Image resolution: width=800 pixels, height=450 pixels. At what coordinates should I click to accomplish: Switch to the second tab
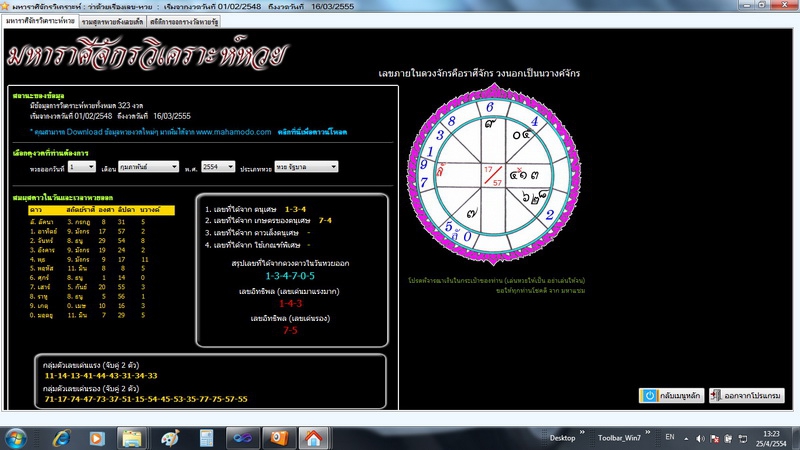pos(112,22)
